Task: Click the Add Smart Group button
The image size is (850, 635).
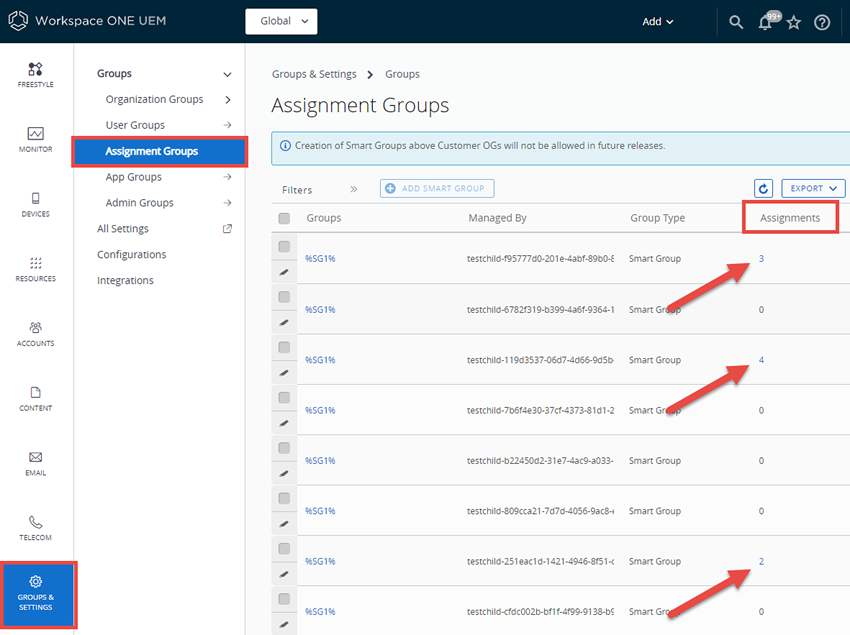Action: click(437, 188)
